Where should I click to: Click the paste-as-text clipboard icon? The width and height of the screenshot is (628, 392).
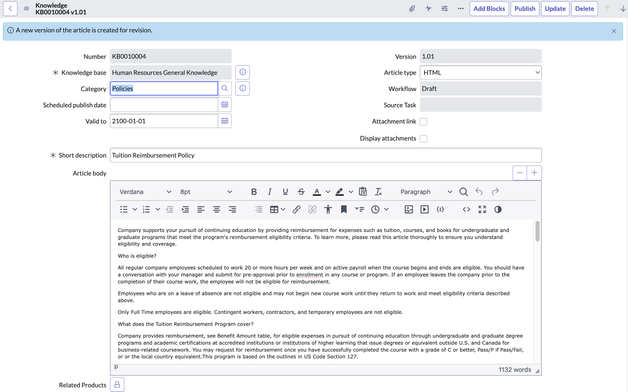[363, 192]
